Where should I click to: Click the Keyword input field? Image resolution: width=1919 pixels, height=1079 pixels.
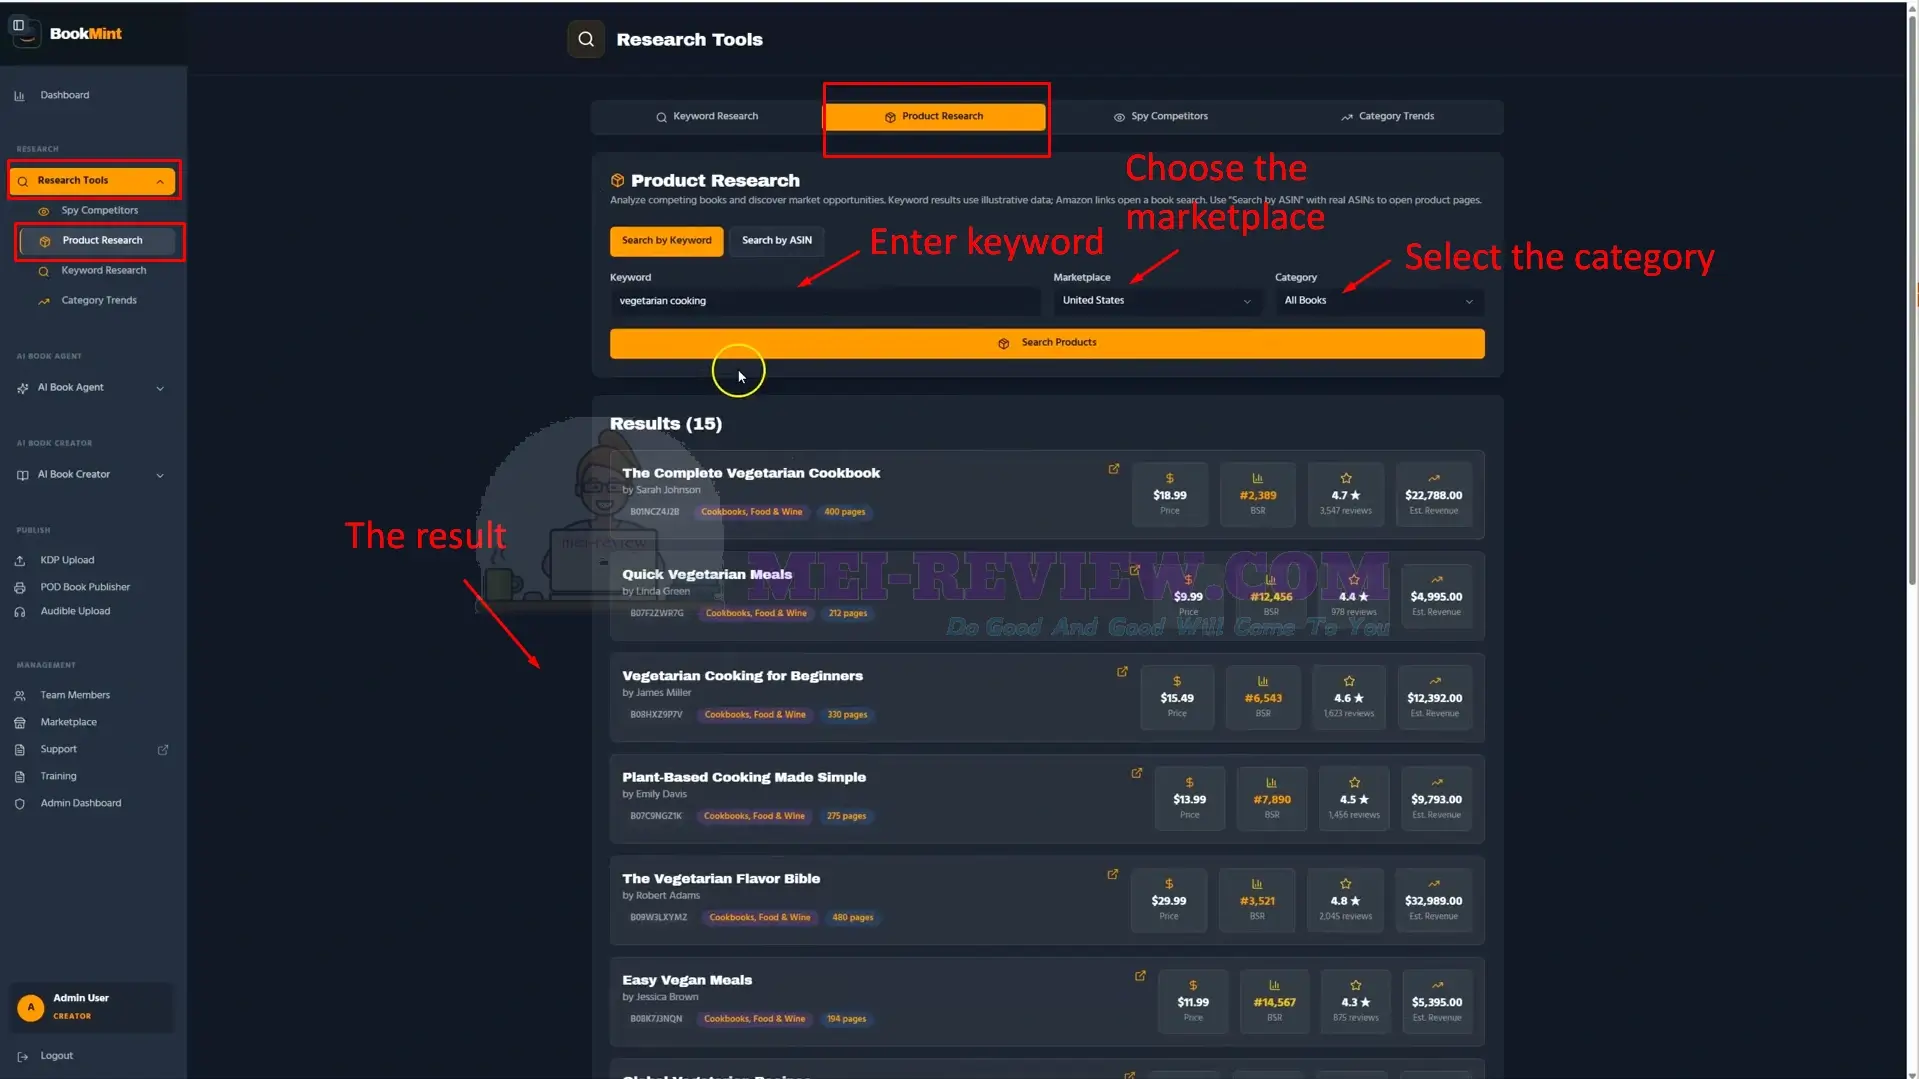pos(825,301)
